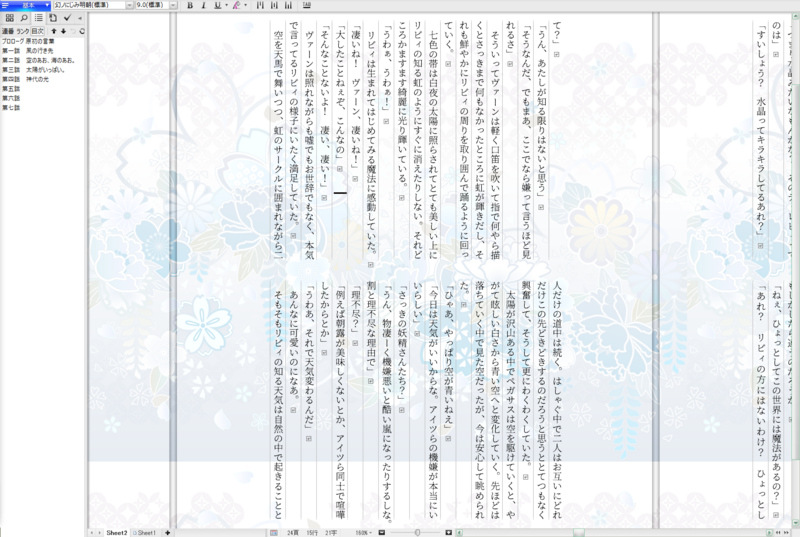The image size is (800, 537).
Task: Align text to center icon
Action: coord(274,5)
